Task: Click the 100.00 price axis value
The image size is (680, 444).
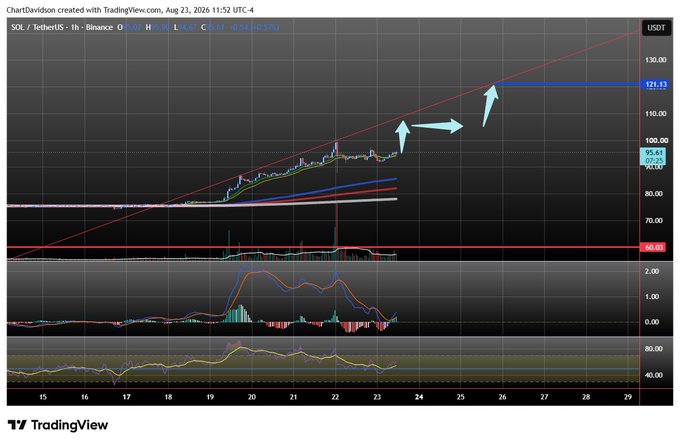Action: coord(656,140)
